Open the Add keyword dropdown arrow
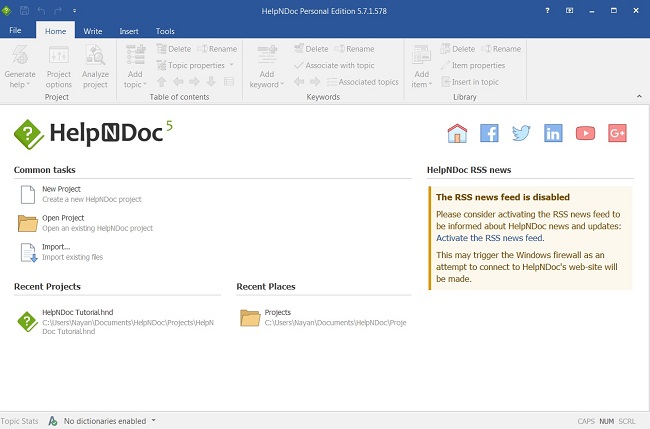This screenshot has width=650, height=429. pos(282,84)
